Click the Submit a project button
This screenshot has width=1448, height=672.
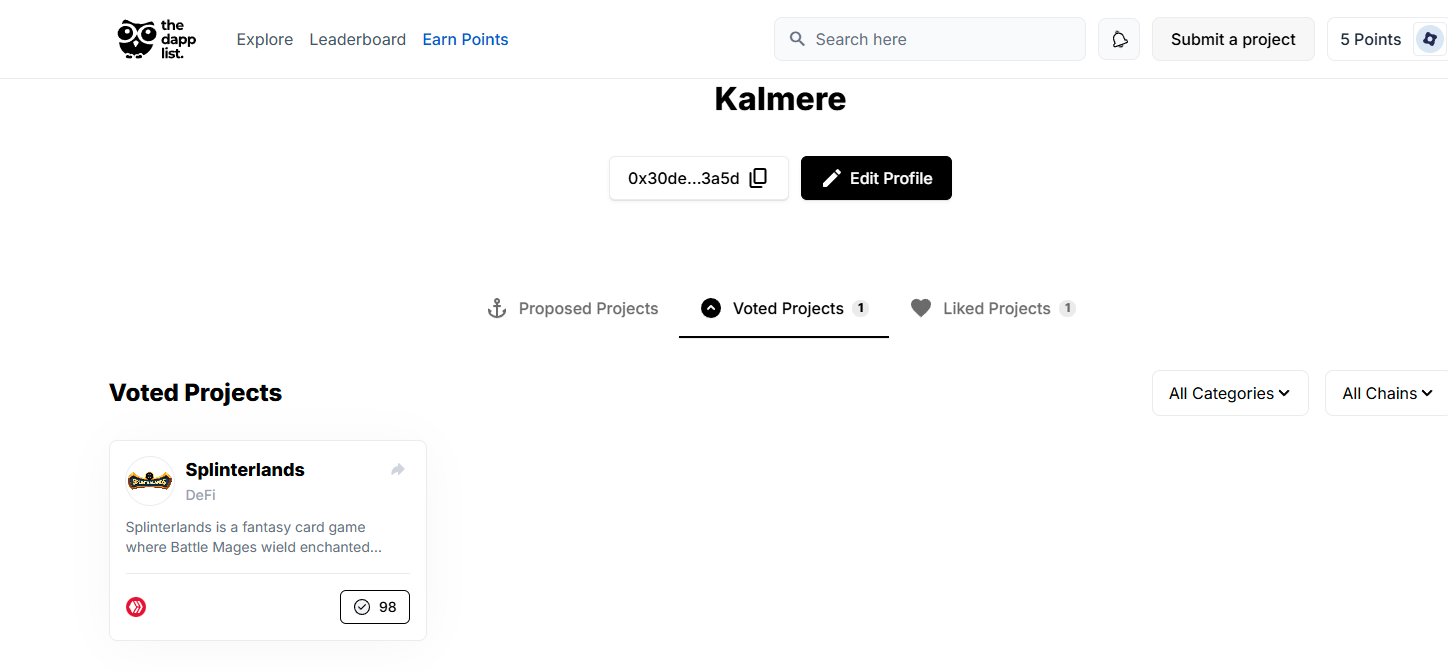click(x=1233, y=39)
